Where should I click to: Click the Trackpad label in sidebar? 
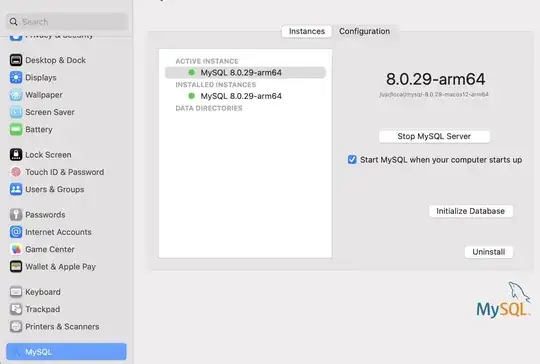(42, 309)
